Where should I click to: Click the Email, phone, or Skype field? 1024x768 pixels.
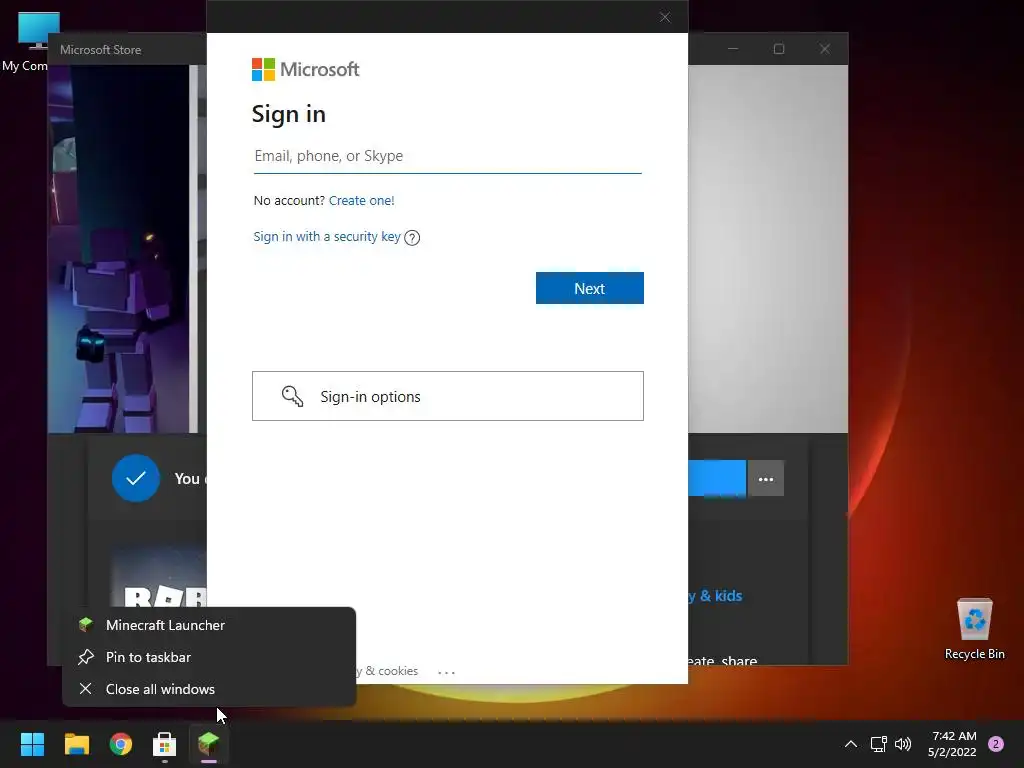coord(447,156)
